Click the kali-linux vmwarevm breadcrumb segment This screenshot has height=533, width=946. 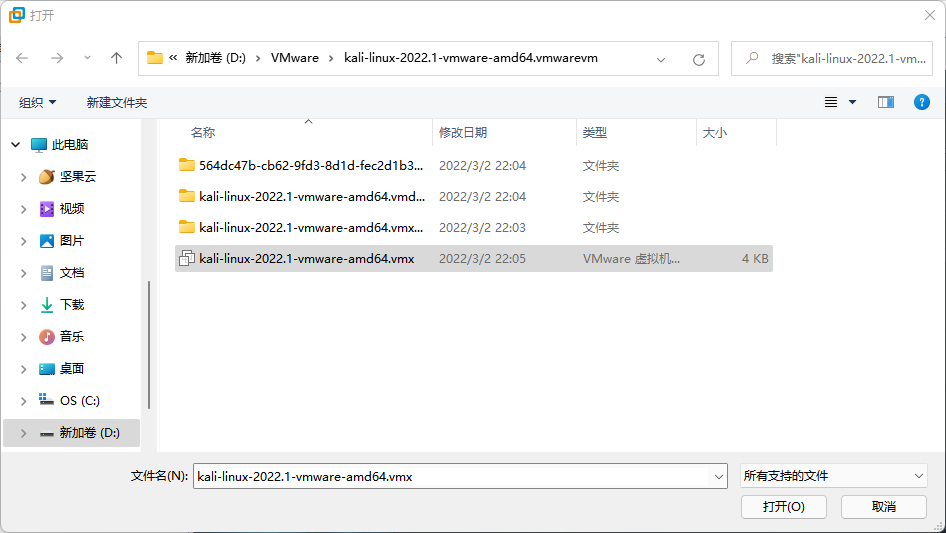[x=471, y=58]
